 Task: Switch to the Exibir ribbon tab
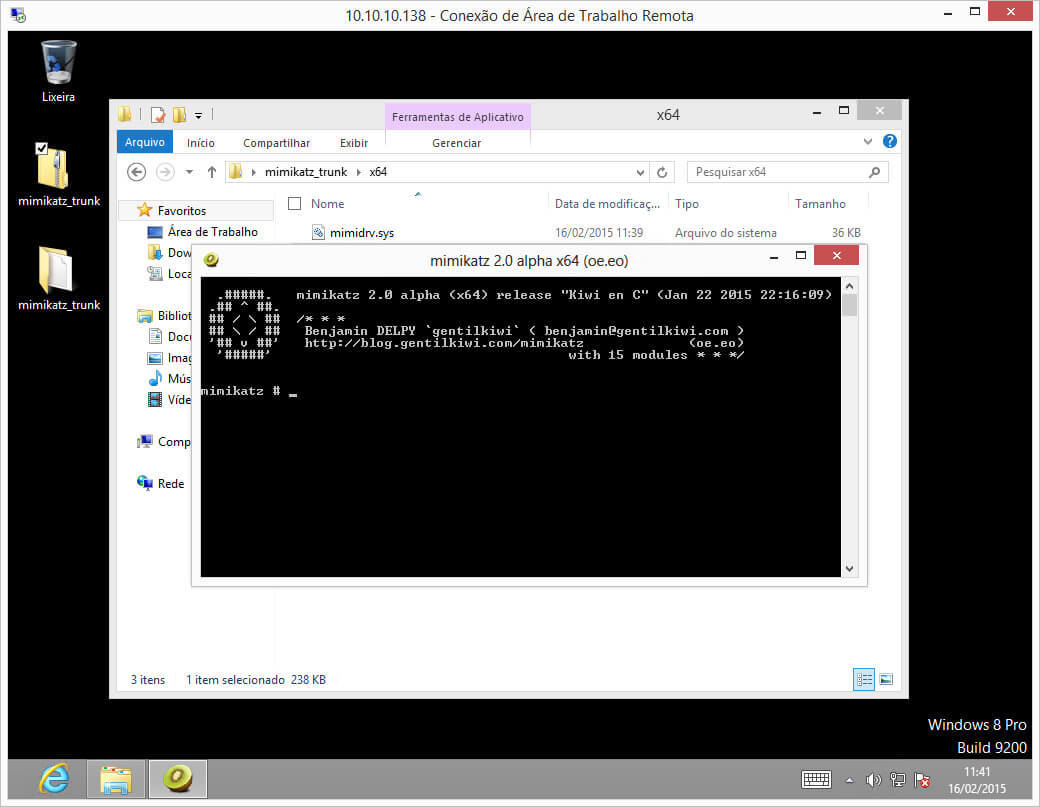point(353,142)
